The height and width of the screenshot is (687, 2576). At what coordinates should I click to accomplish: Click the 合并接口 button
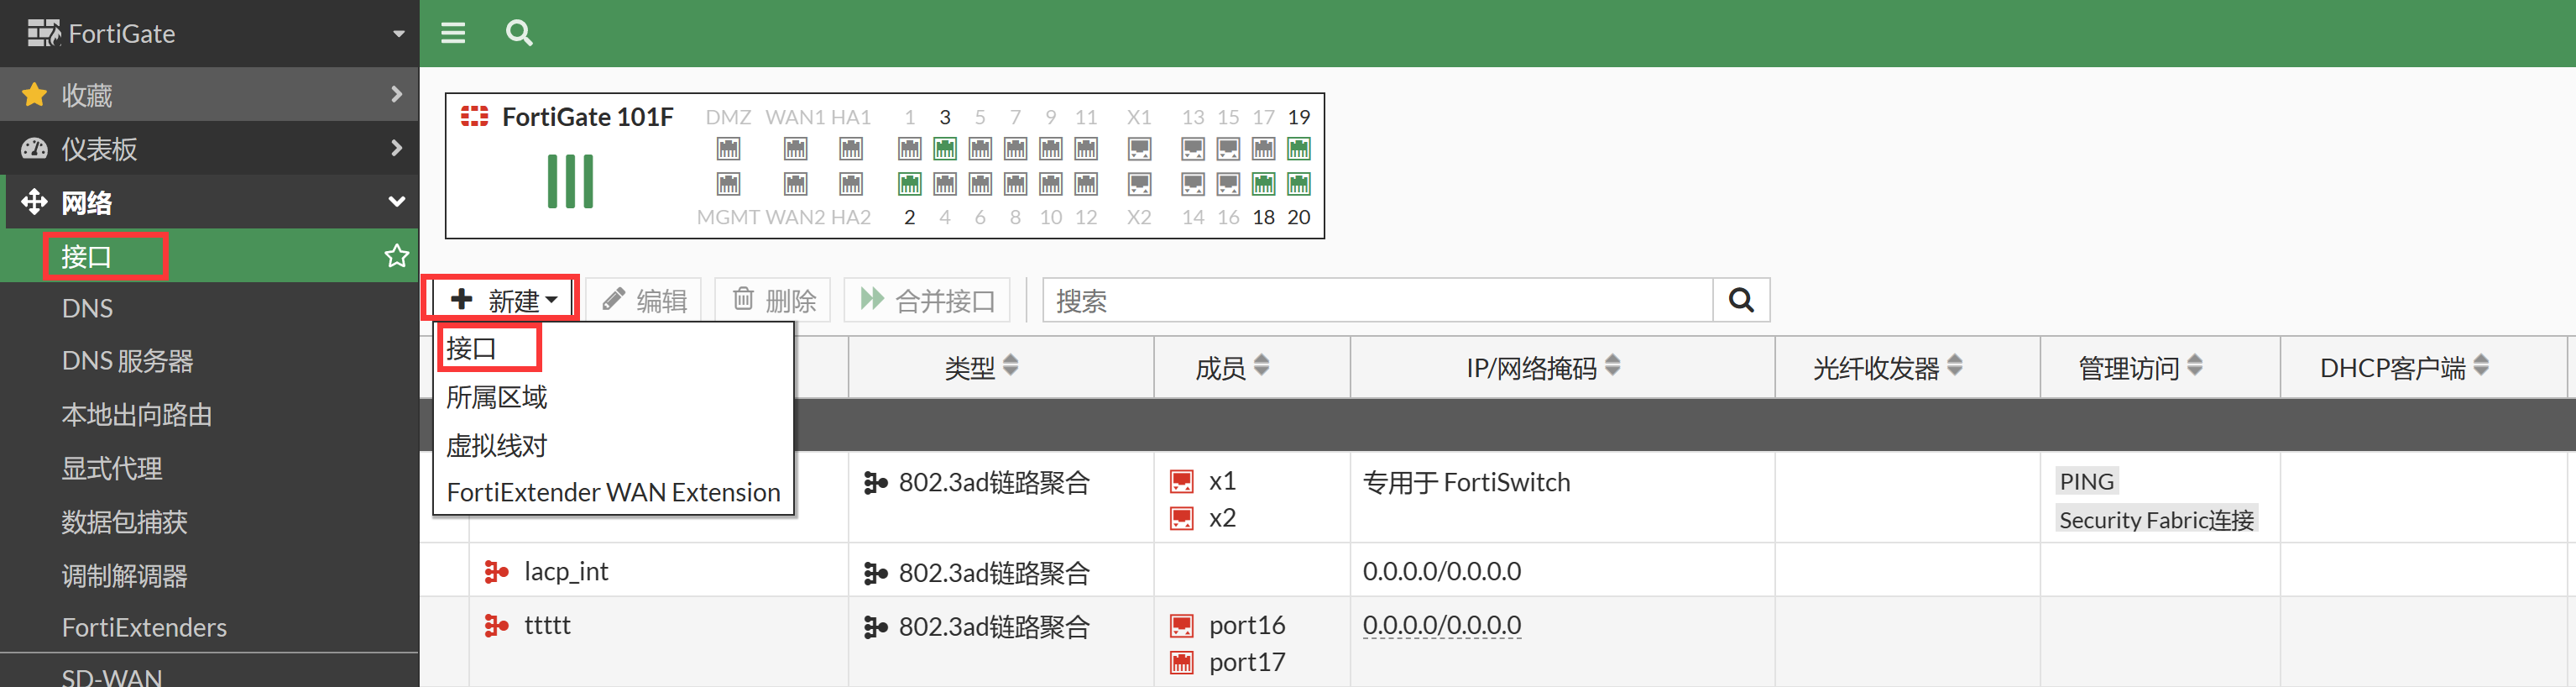[927, 300]
